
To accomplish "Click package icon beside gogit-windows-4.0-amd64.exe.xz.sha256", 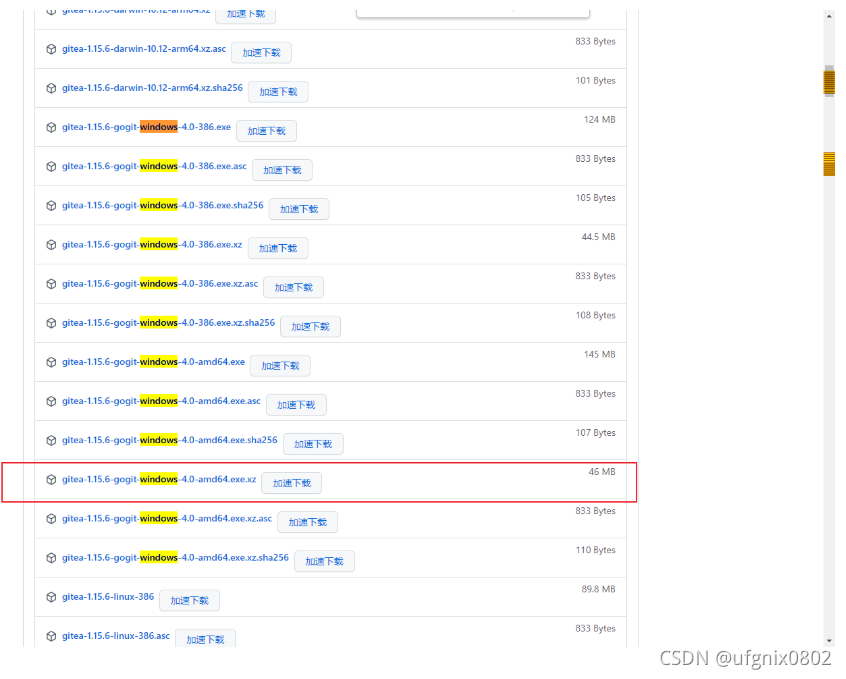I will [x=51, y=558].
